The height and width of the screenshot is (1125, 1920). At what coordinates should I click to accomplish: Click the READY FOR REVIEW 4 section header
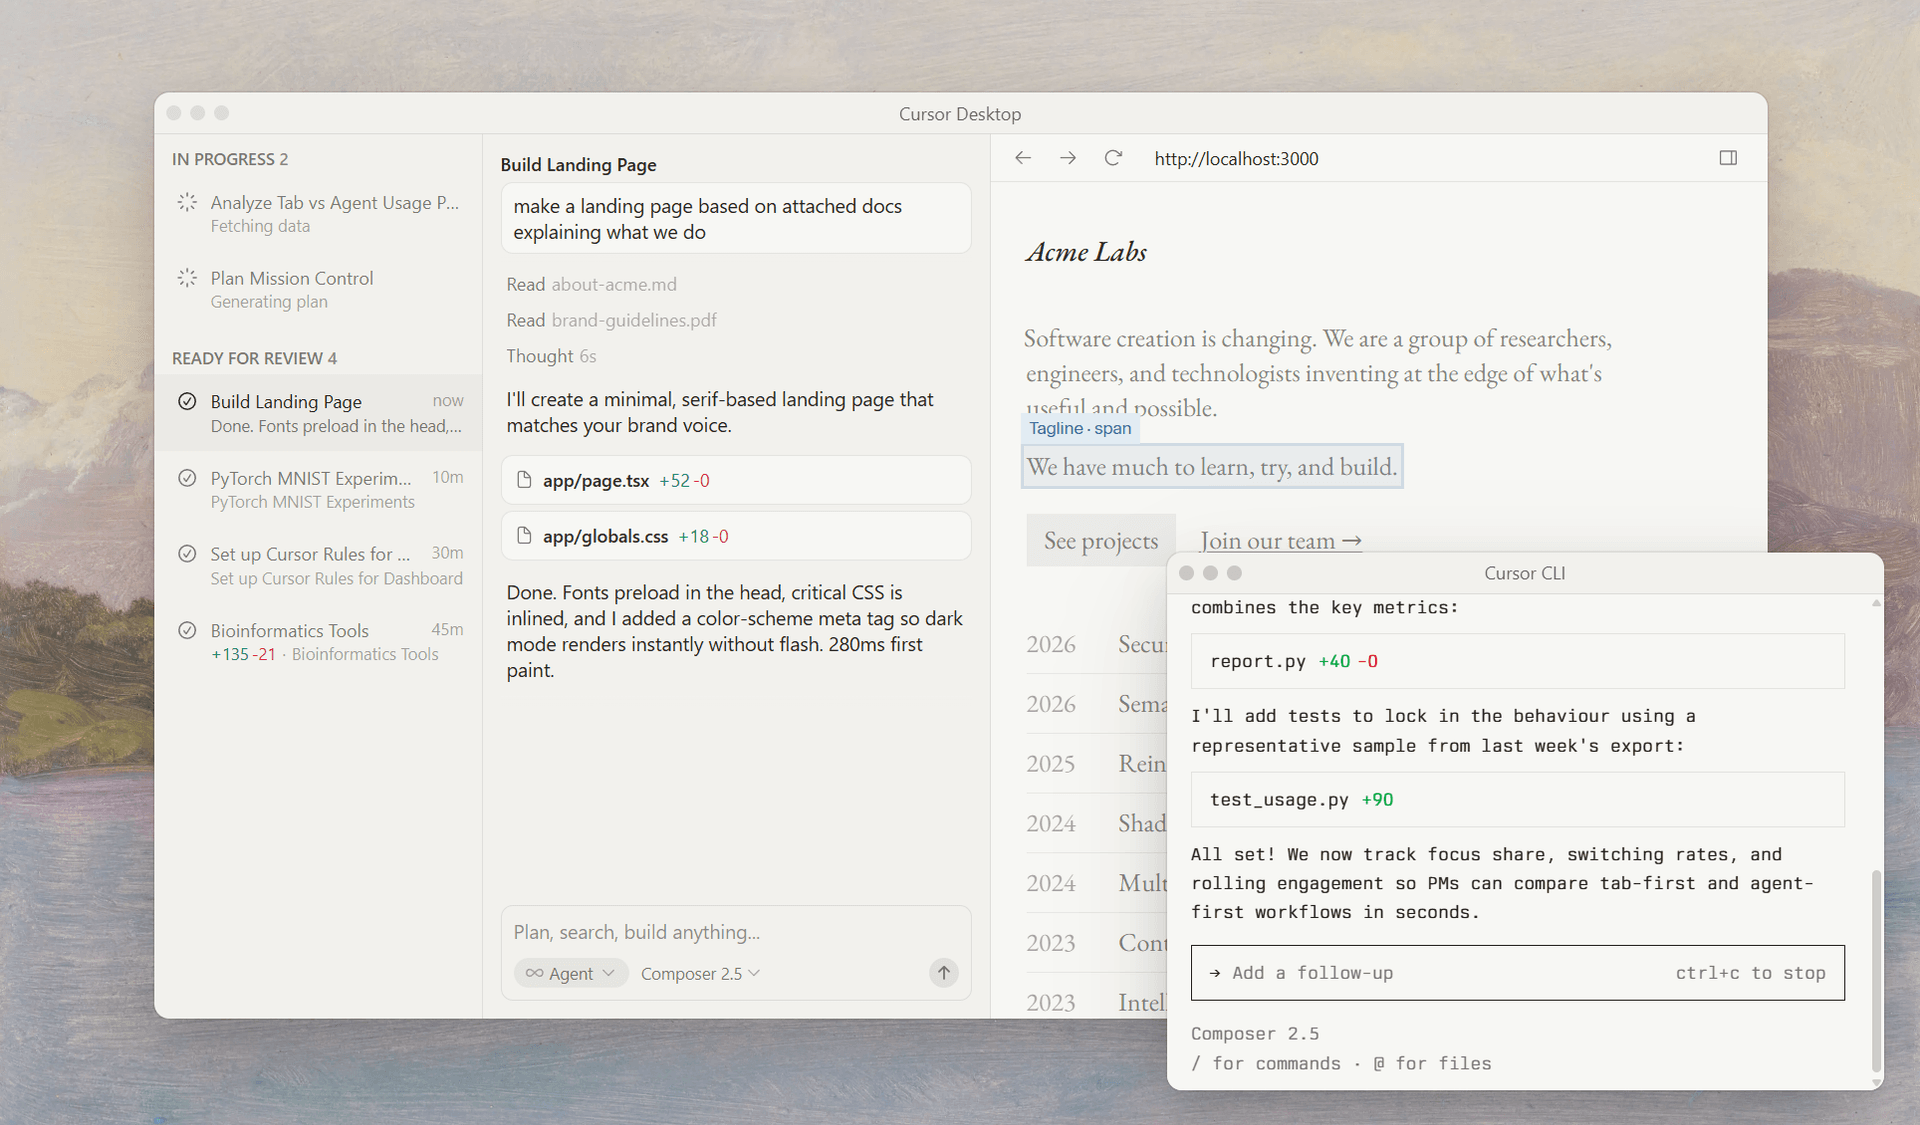click(x=254, y=358)
